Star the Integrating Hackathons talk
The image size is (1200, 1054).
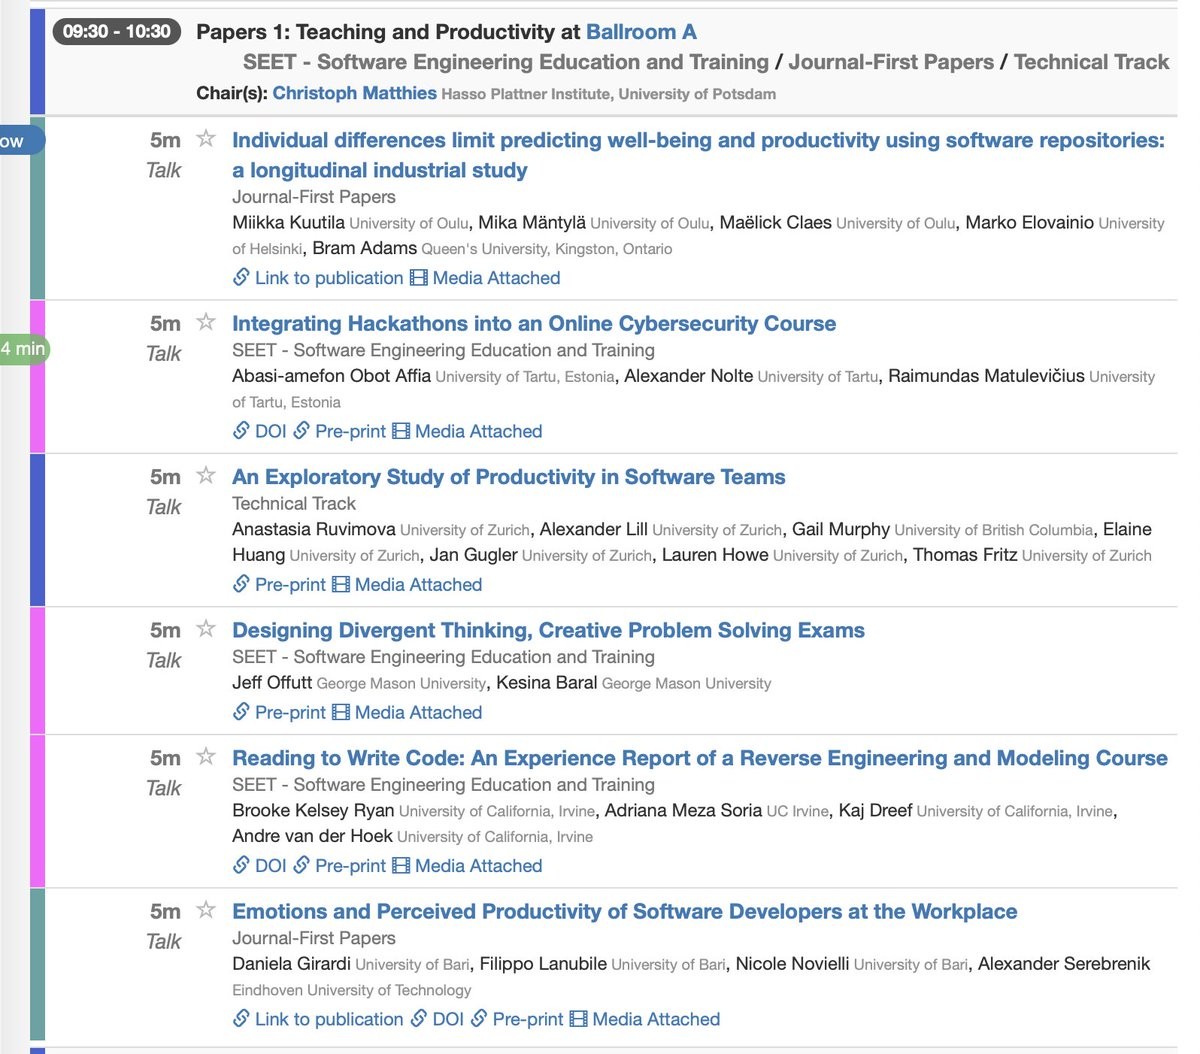(x=206, y=322)
